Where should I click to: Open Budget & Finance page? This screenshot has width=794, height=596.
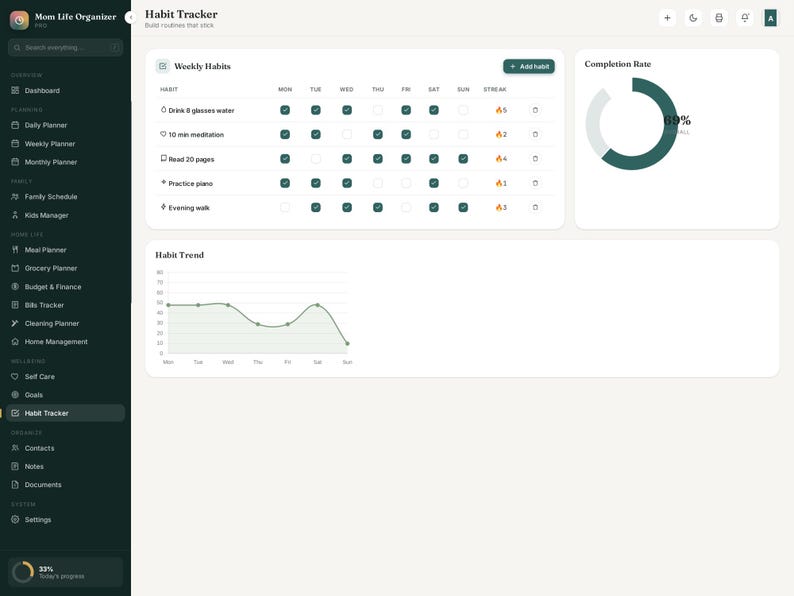coord(65,287)
